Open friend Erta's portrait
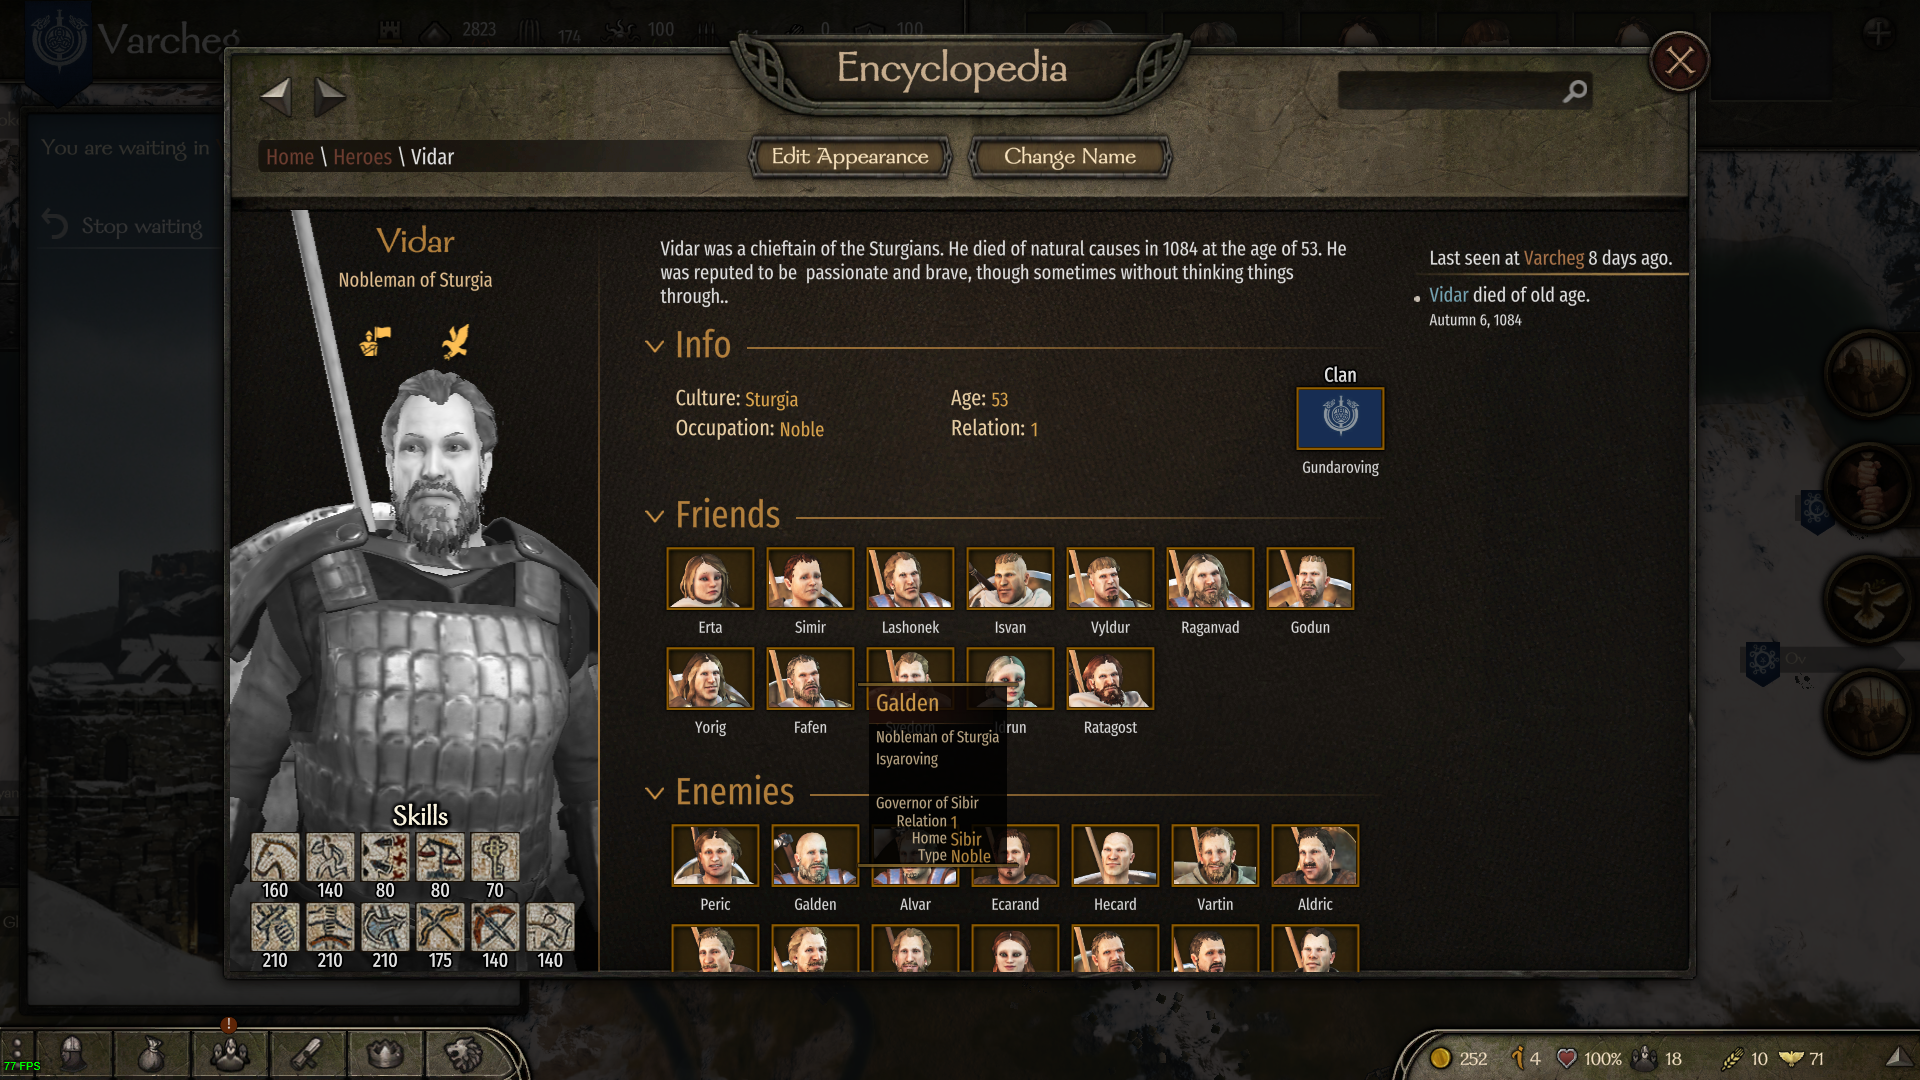This screenshot has width=1920, height=1080. coord(710,578)
